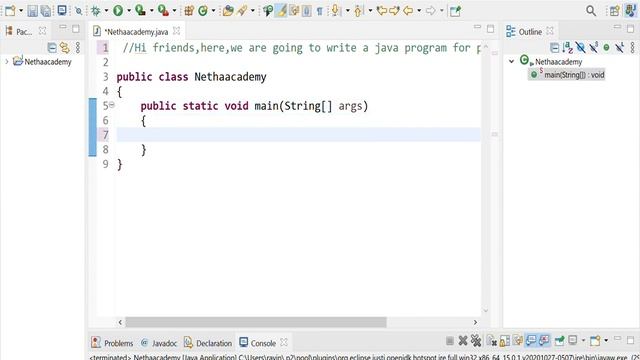The image size is (640, 360).
Task: Click the New file wizard icon
Action: pos(10,11)
